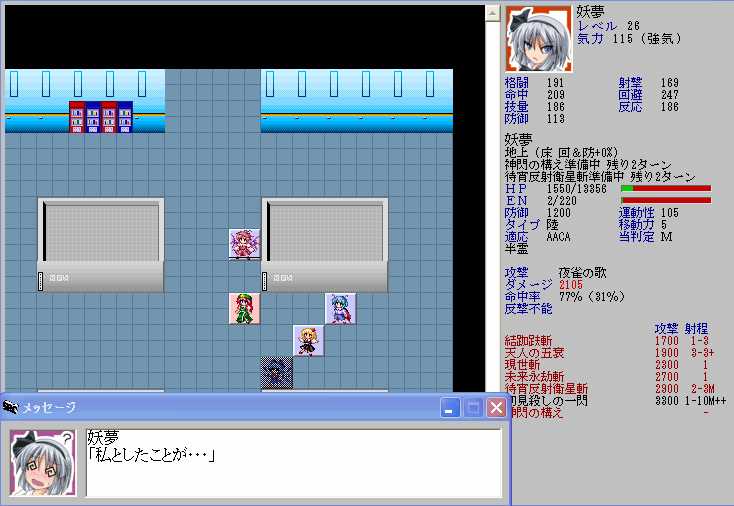Click the 適応 AACA value
The height and width of the screenshot is (506, 734).
pyautogui.click(x=558, y=237)
